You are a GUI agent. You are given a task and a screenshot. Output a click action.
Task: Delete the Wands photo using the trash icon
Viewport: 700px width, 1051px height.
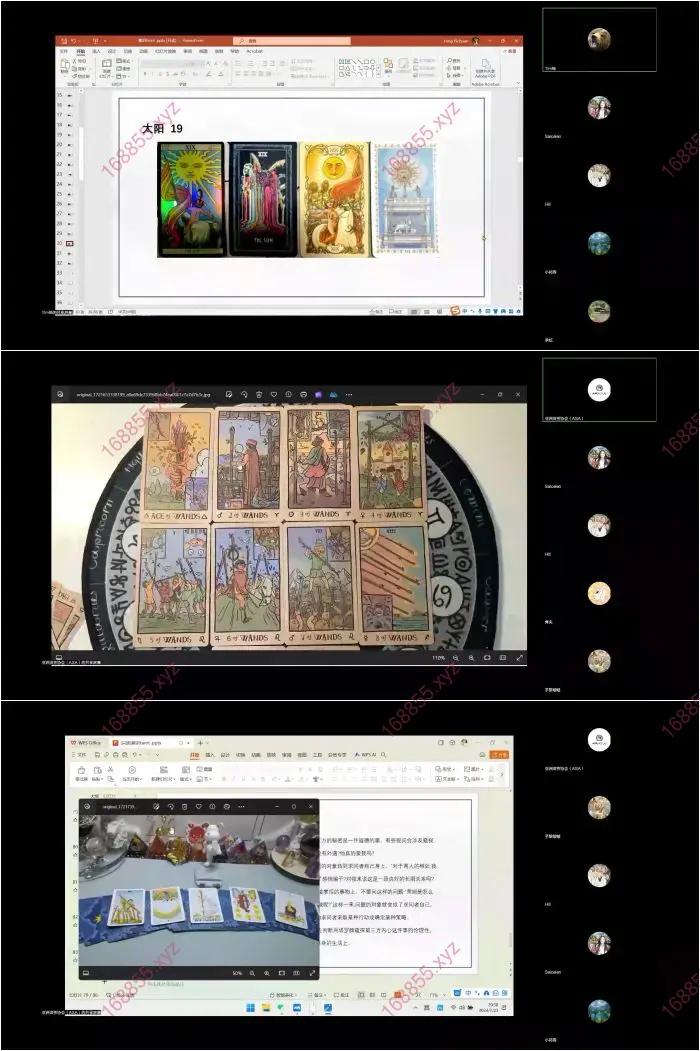[x=259, y=394]
